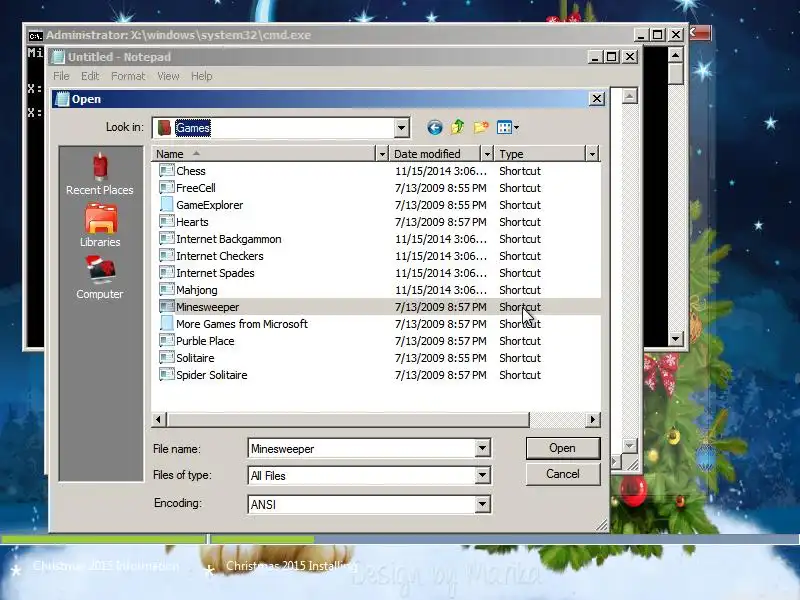Click Solitaire date '7/13/2009 8:55 PM'

(441, 358)
